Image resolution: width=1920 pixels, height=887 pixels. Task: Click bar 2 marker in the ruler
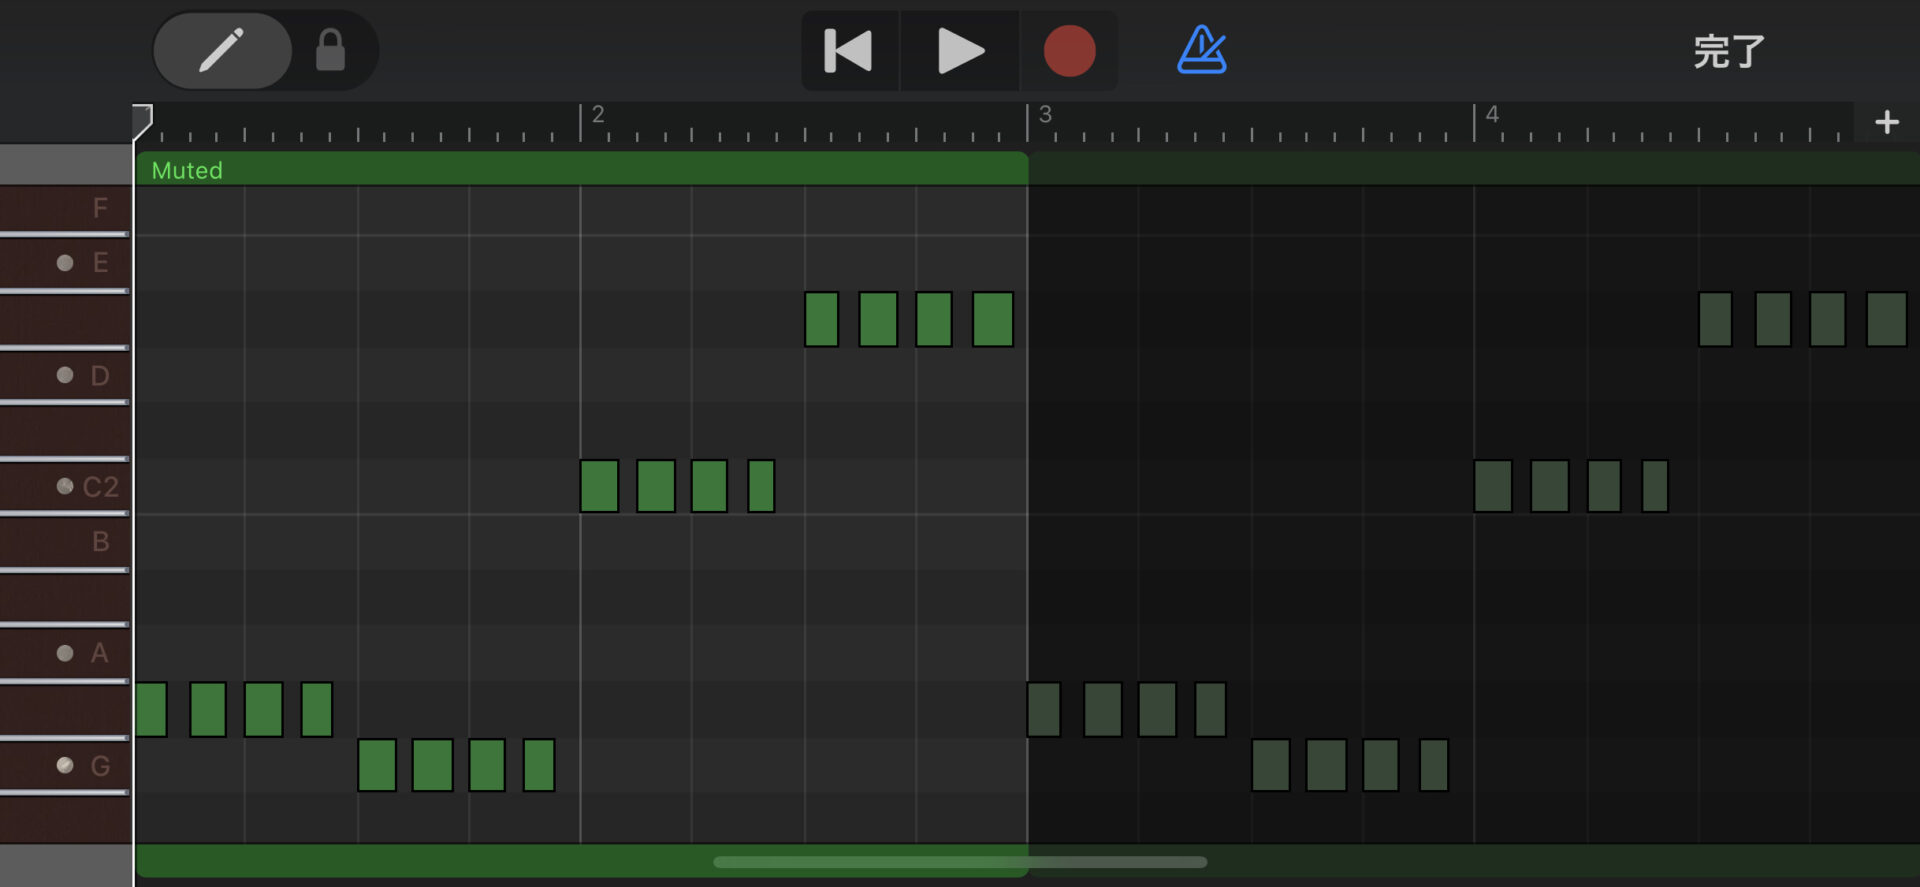click(x=597, y=115)
